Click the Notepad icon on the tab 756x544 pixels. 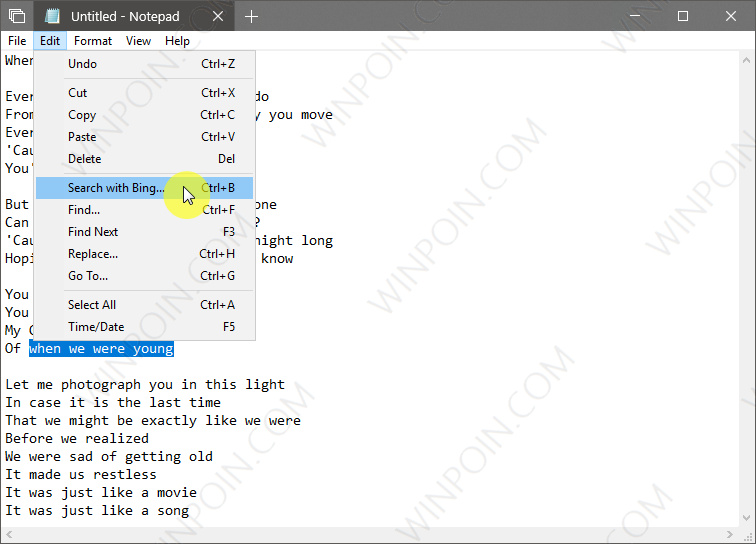(52, 16)
